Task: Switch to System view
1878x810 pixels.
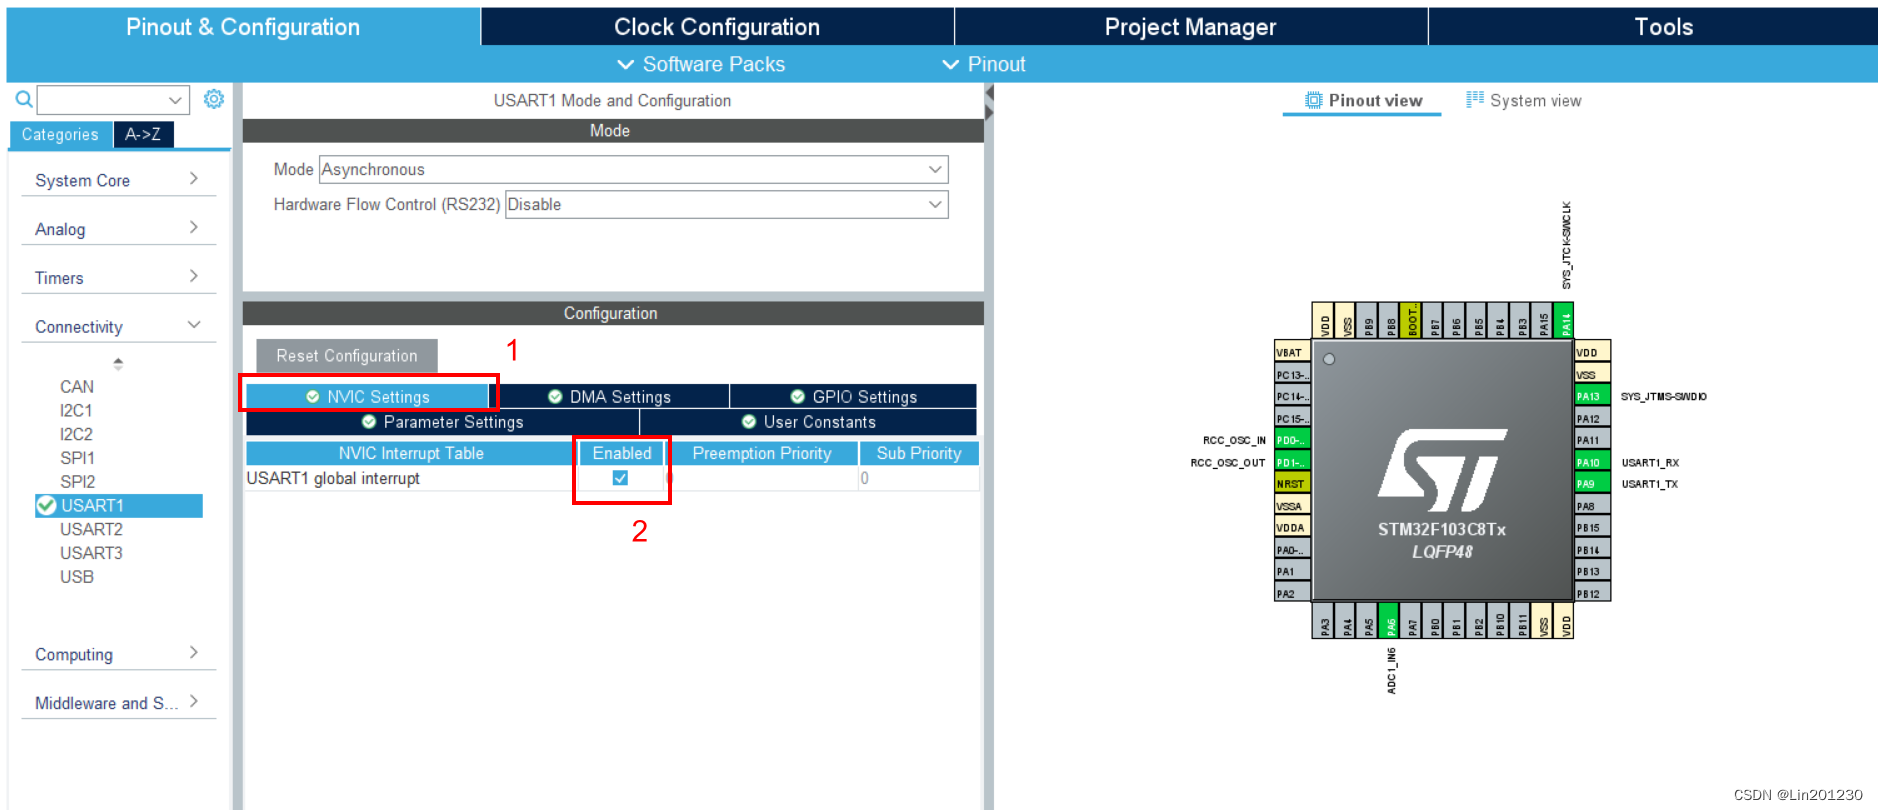Action: coord(1523,100)
